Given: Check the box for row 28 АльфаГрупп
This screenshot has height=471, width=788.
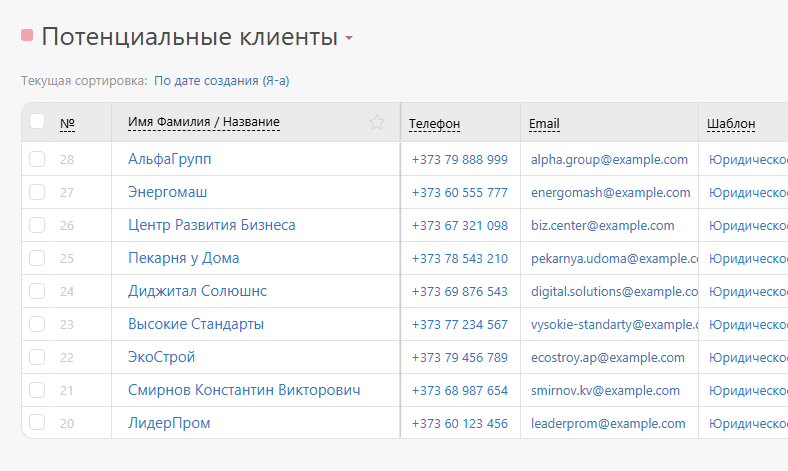Looking at the screenshot, I should point(37,159).
